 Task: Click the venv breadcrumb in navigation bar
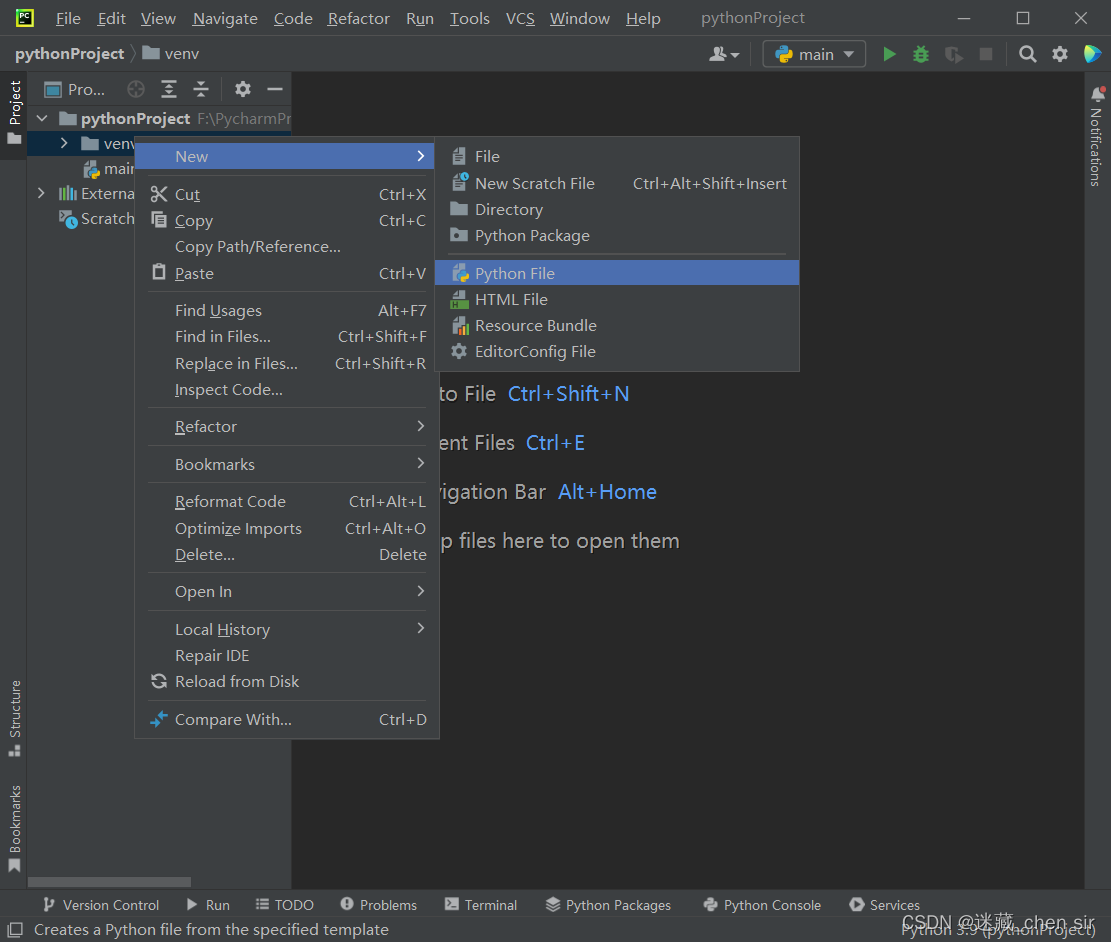tap(171, 54)
